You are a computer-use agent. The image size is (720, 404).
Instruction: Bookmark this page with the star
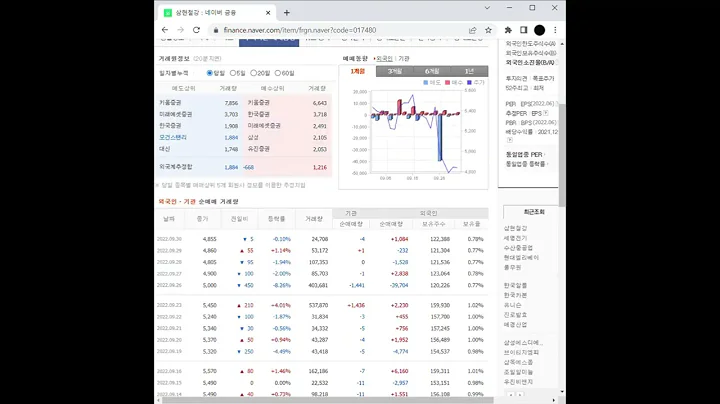(x=488, y=30)
